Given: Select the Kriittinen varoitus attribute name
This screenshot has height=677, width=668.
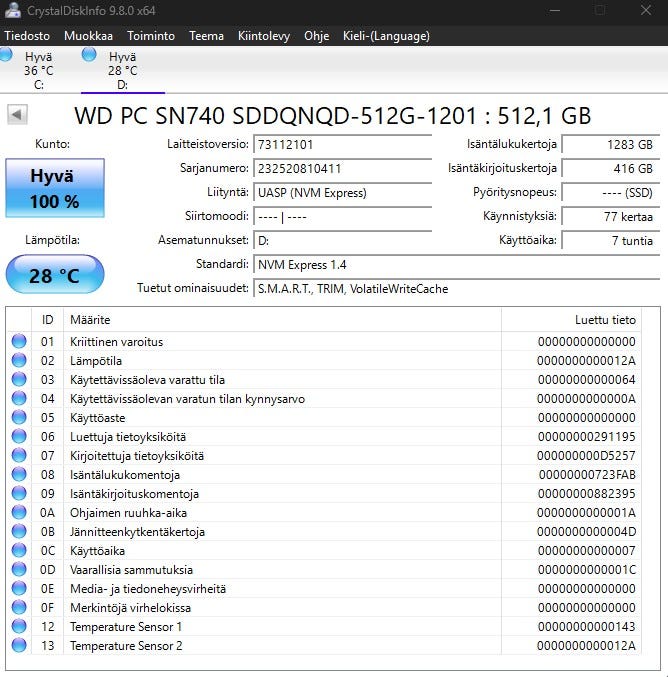Looking at the screenshot, I should pyautogui.click(x=117, y=342).
